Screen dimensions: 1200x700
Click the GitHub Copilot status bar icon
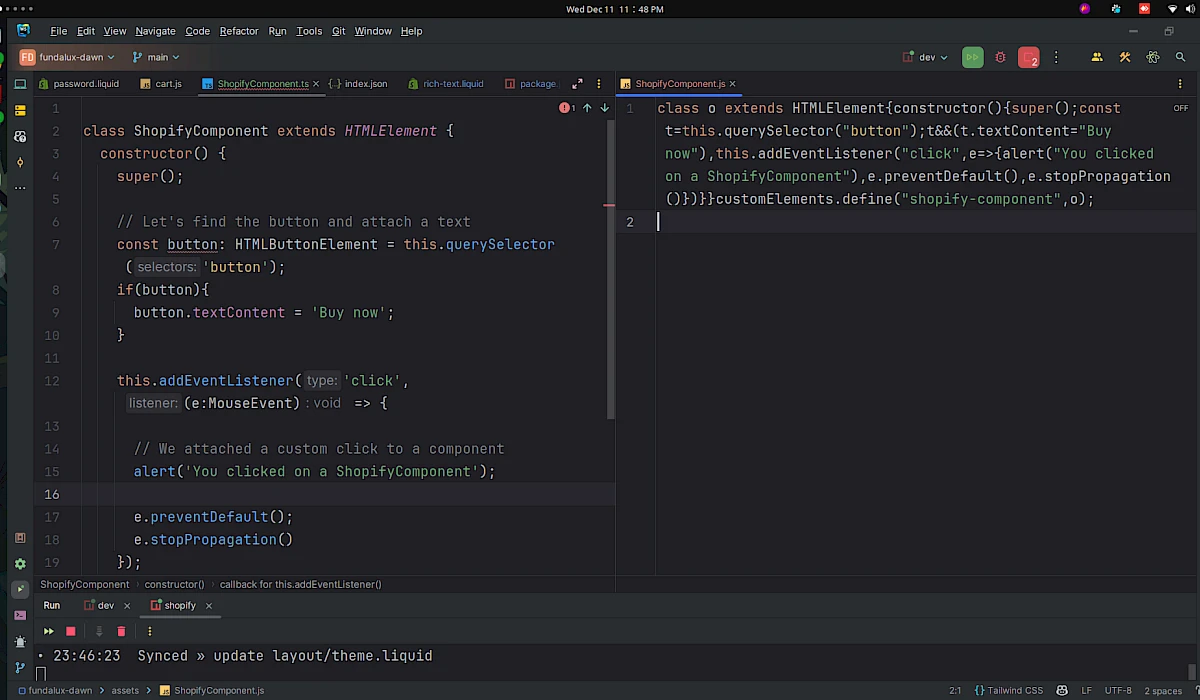click(x=1061, y=690)
